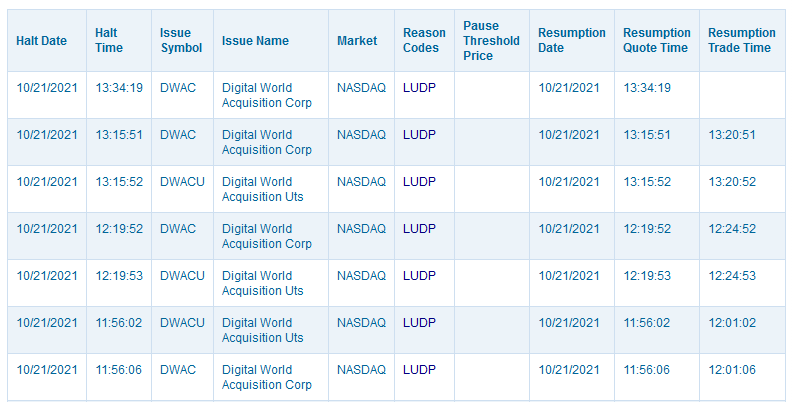Click the Pause Threshold Price column header
793x402 pixels.
(x=491, y=40)
